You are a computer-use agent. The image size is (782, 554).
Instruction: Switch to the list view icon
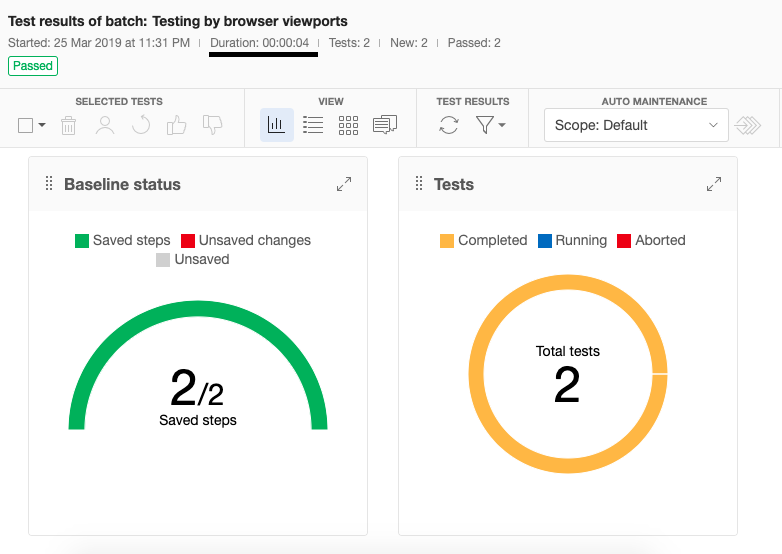pos(313,125)
